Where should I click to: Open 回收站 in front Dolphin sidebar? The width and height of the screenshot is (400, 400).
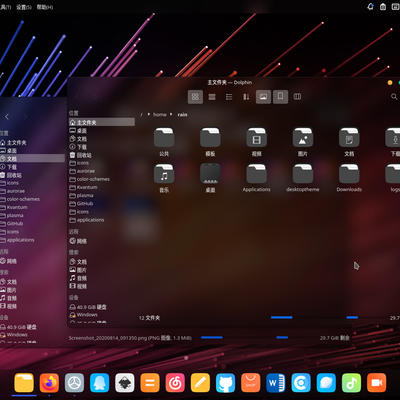[x=102, y=155]
